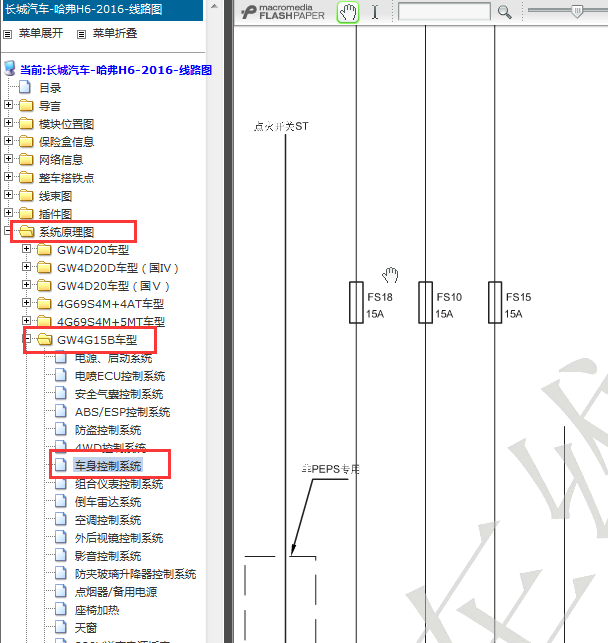
Task: Expand the GW4D20车型（国V）folder
Action: (26, 285)
